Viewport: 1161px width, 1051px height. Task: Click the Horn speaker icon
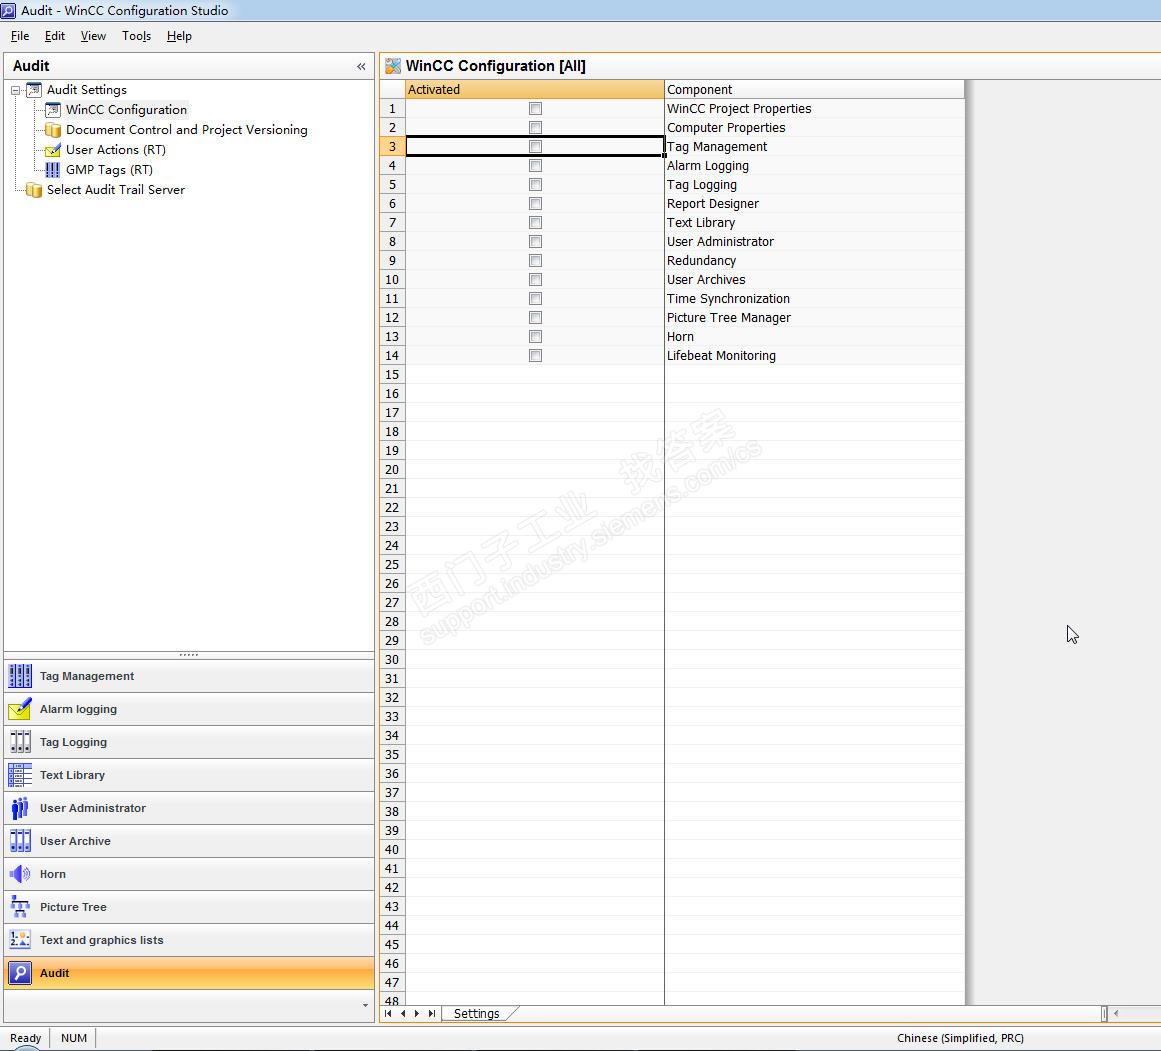[20, 874]
